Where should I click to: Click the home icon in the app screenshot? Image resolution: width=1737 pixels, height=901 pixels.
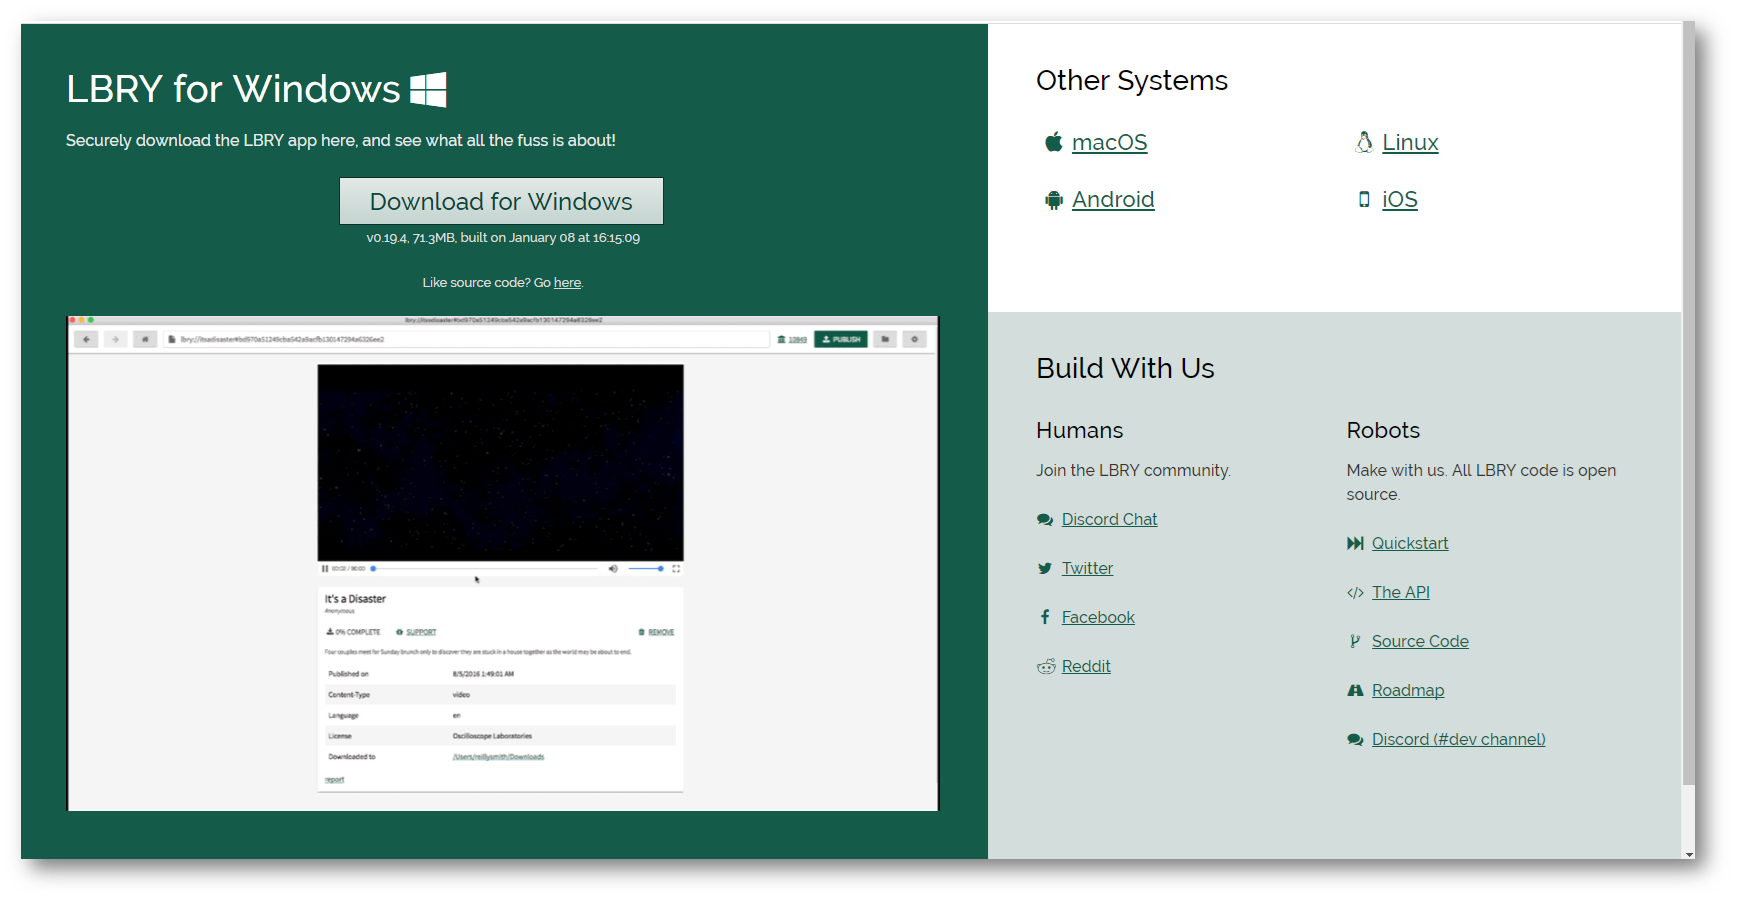pos(145,340)
